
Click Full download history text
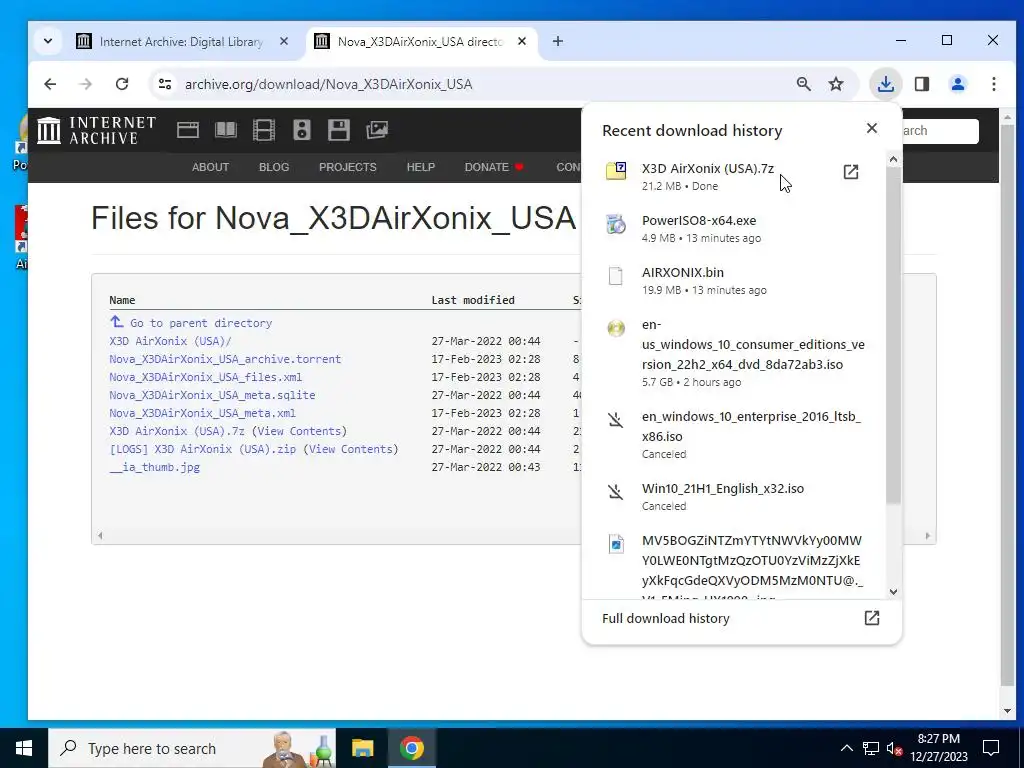click(665, 618)
